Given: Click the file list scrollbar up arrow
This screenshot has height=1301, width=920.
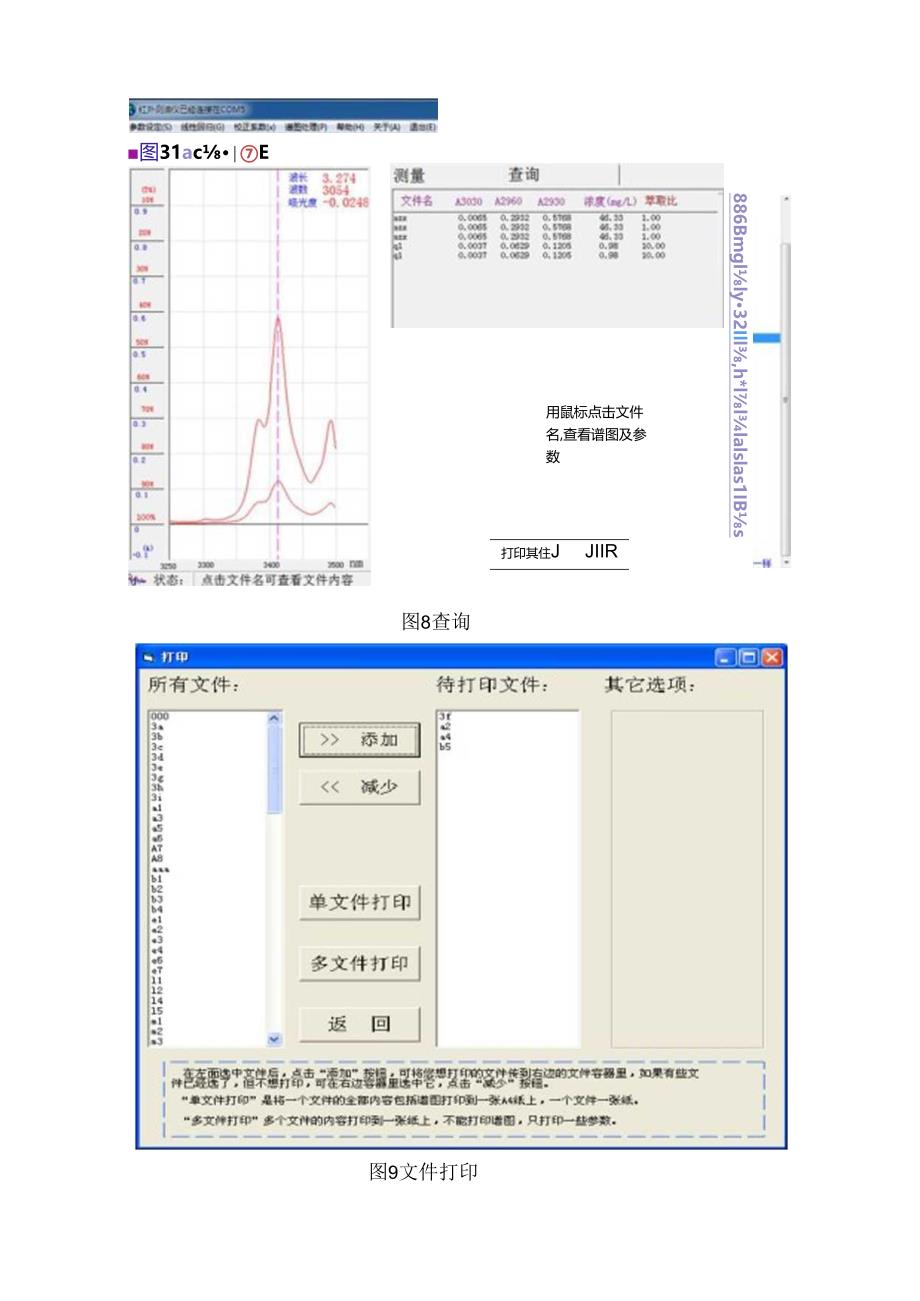Looking at the screenshot, I should pos(274,716).
